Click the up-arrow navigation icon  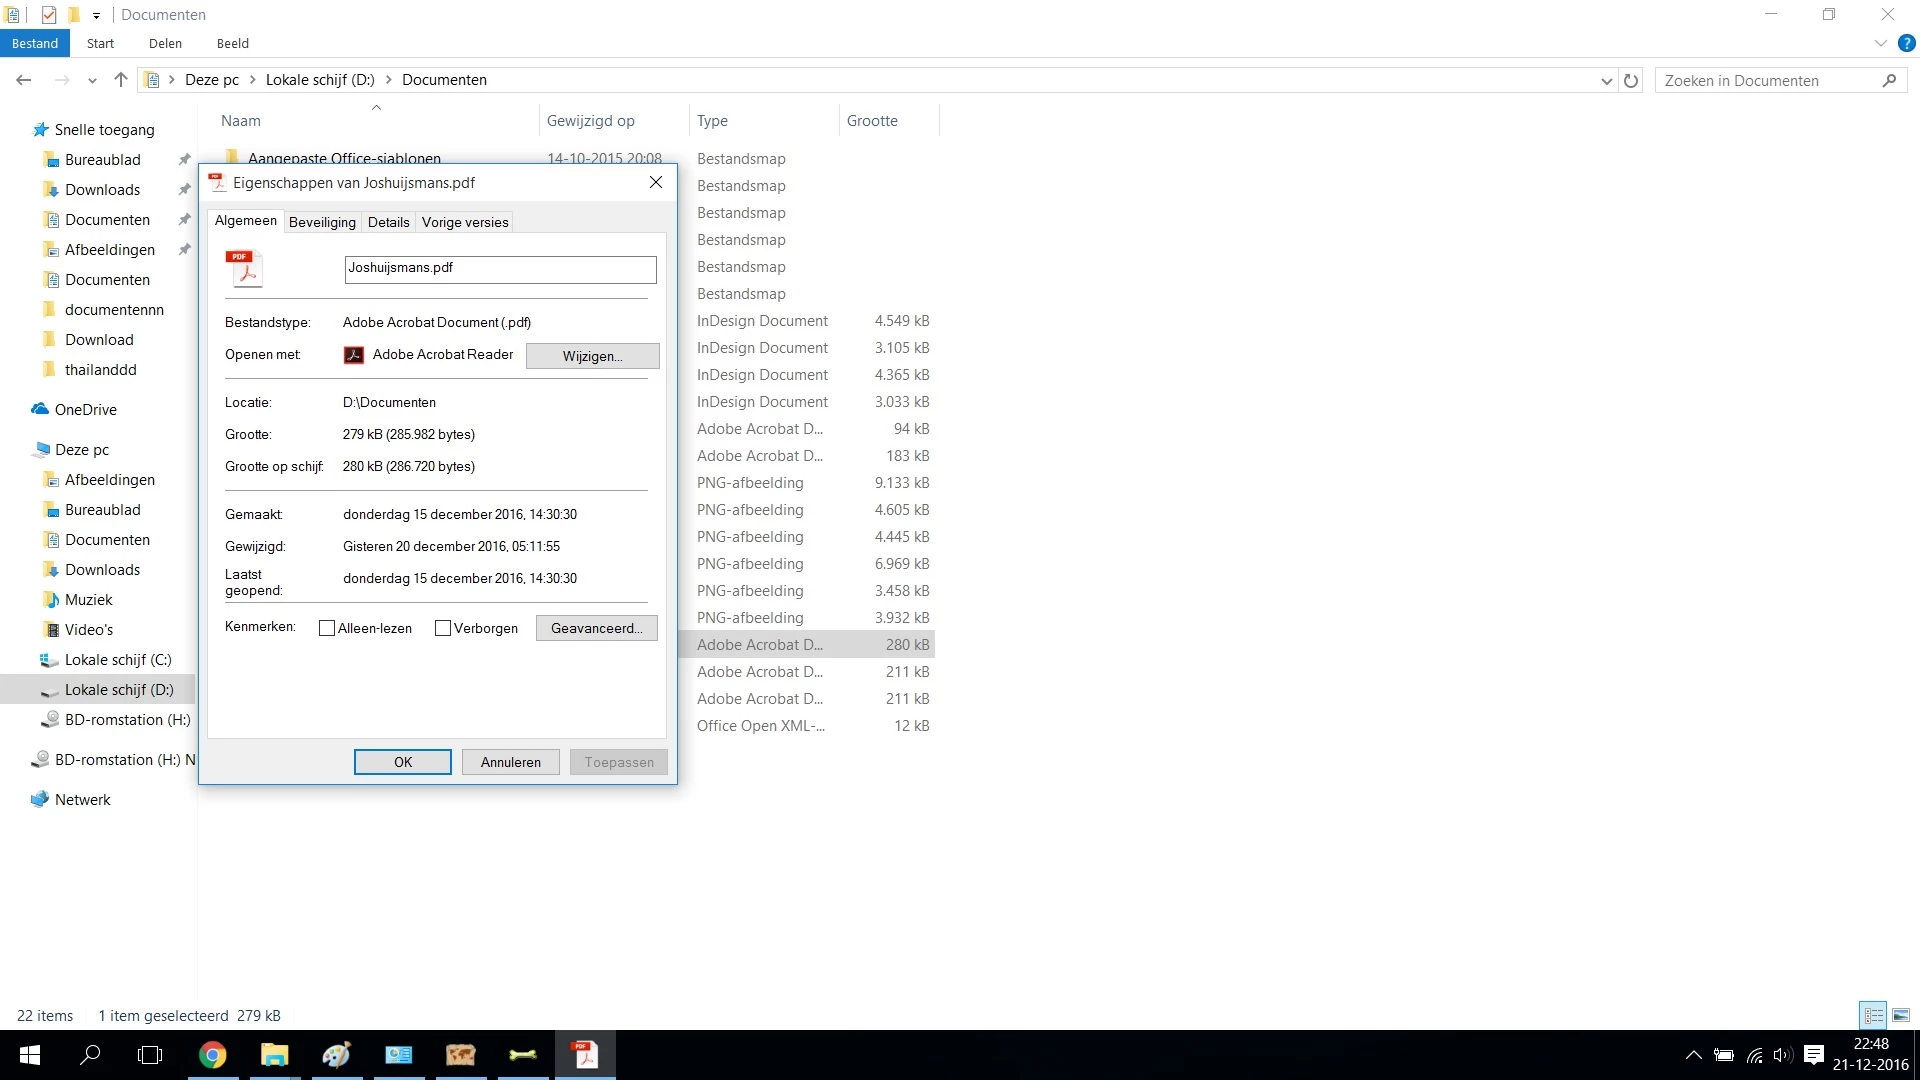coord(121,80)
